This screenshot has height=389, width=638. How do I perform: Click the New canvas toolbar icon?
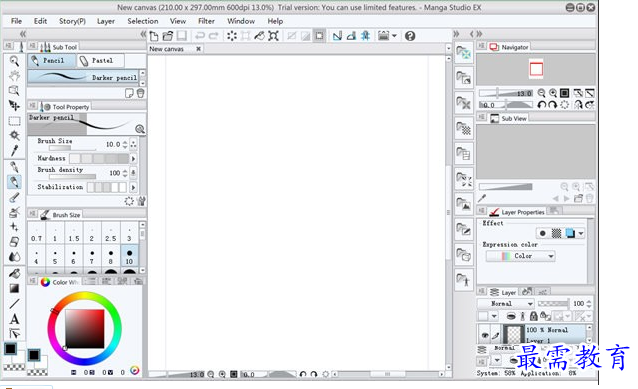pyautogui.click(x=154, y=36)
